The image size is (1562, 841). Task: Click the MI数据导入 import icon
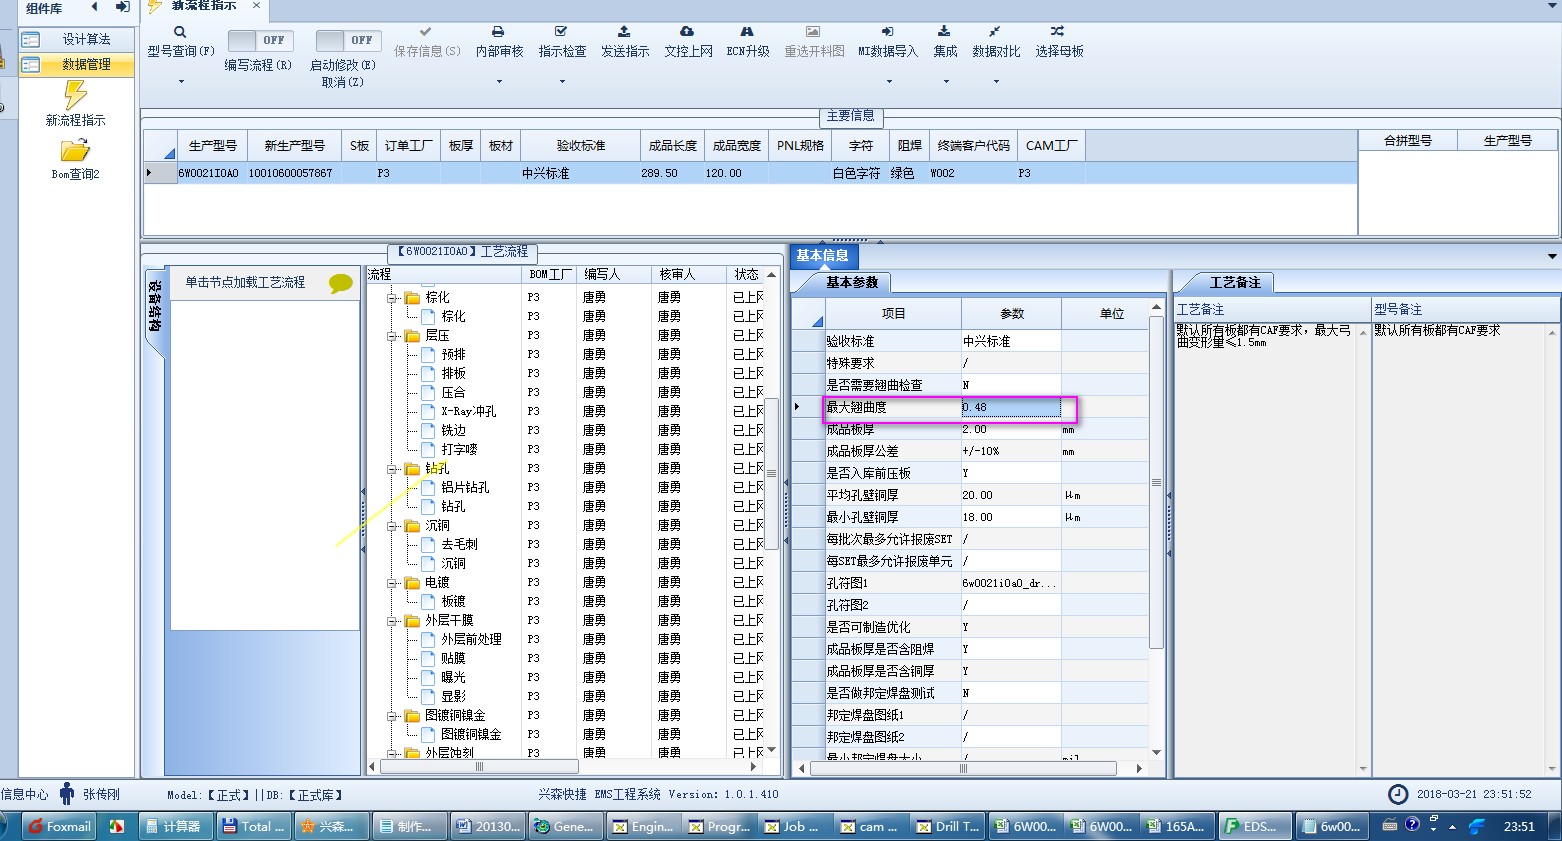click(887, 32)
